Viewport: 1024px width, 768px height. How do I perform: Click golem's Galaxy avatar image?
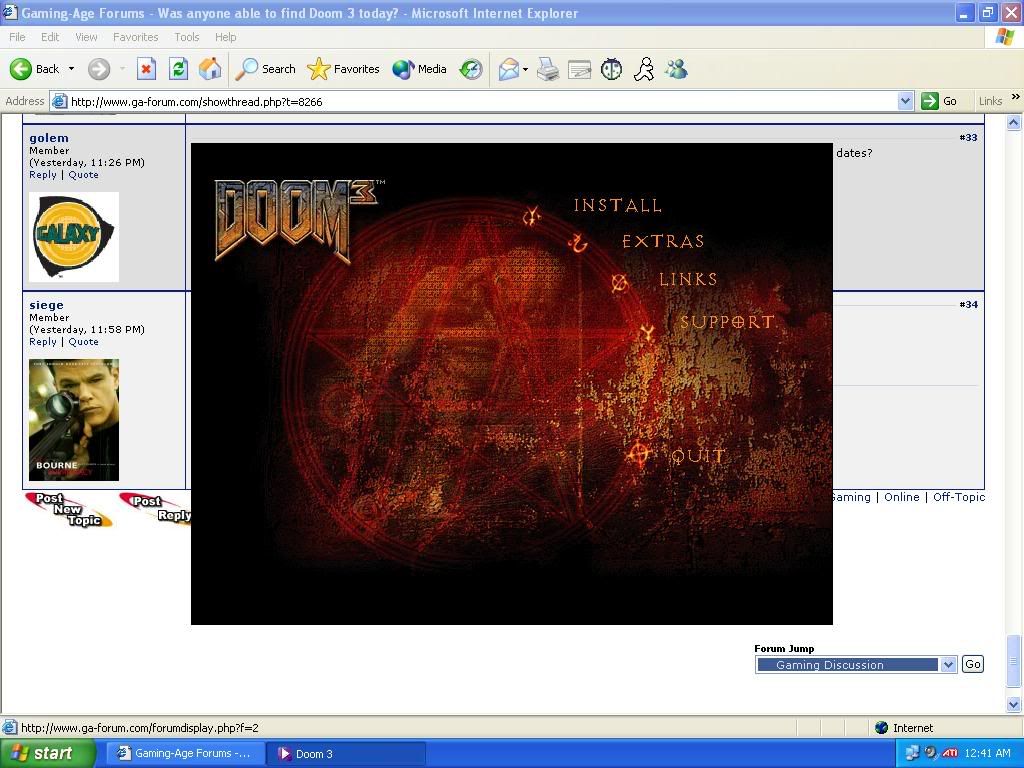74,236
